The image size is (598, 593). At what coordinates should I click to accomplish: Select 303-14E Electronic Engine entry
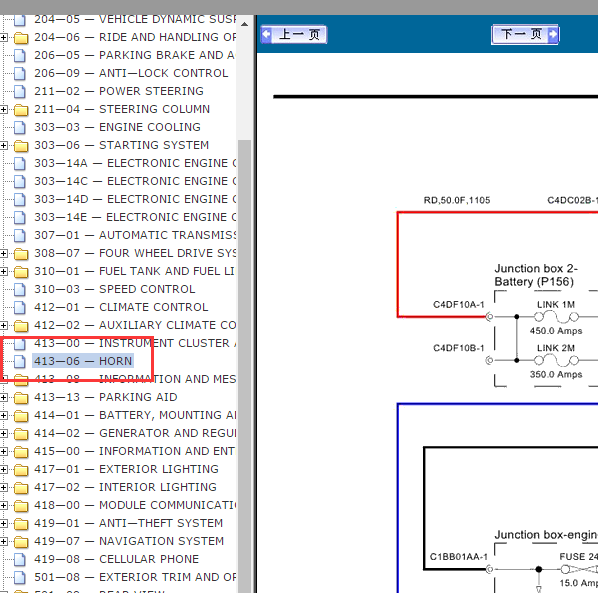(x=135, y=217)
